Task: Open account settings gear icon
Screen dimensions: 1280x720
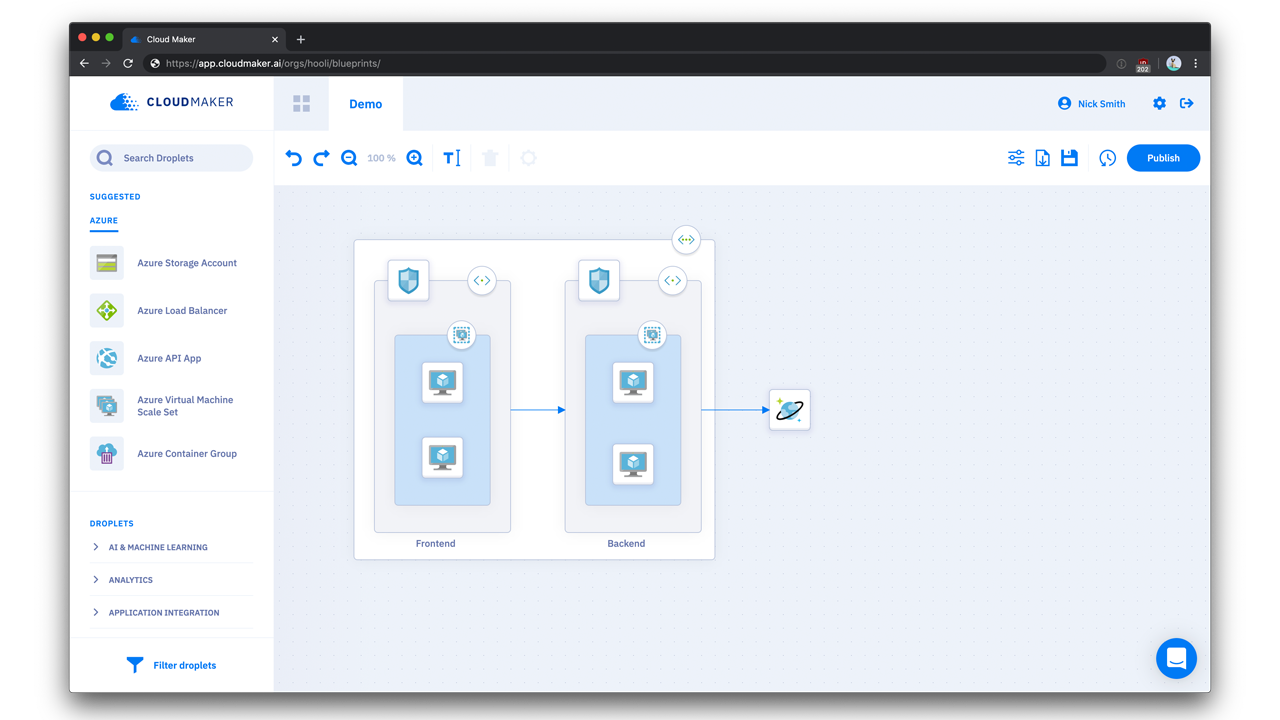Action: (x=1159, y=104)
